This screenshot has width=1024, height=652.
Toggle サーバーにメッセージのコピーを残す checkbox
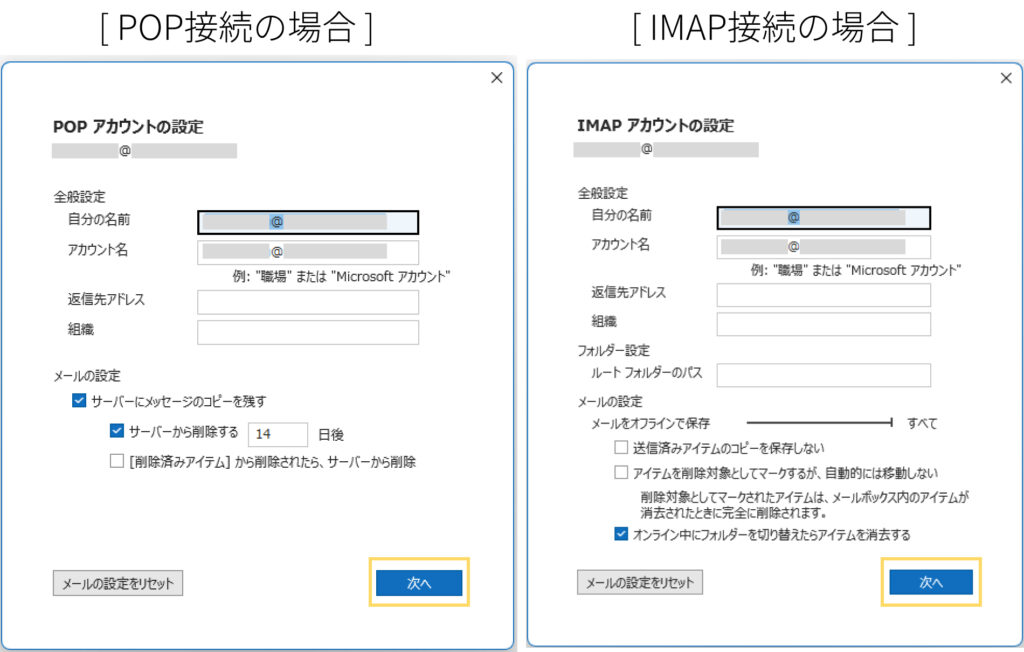click(80, 401)
